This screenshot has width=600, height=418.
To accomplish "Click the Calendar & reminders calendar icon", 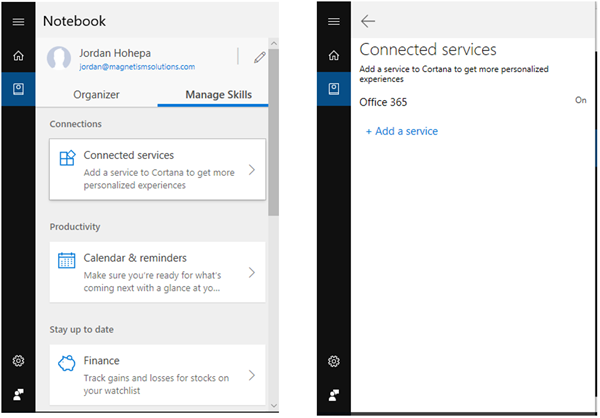I will pos(67,260).
